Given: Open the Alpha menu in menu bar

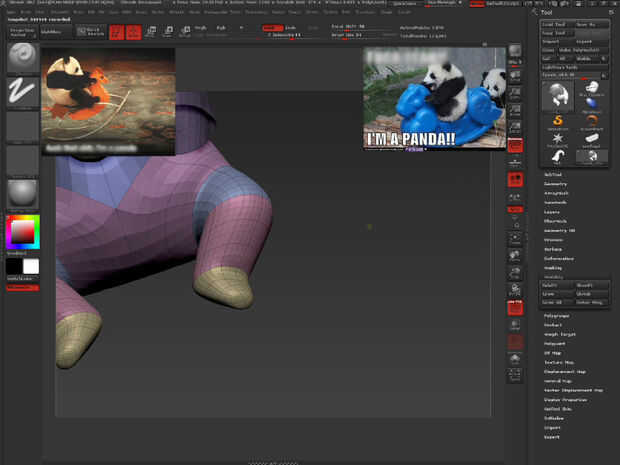Looking at the screenshot, I should 11,12.
